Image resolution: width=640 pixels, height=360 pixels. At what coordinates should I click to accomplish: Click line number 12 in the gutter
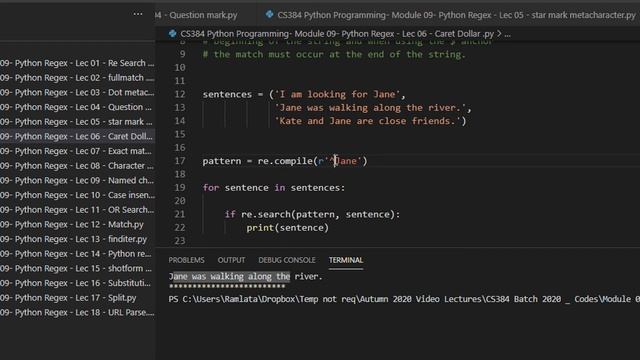(x=180, y=94)
